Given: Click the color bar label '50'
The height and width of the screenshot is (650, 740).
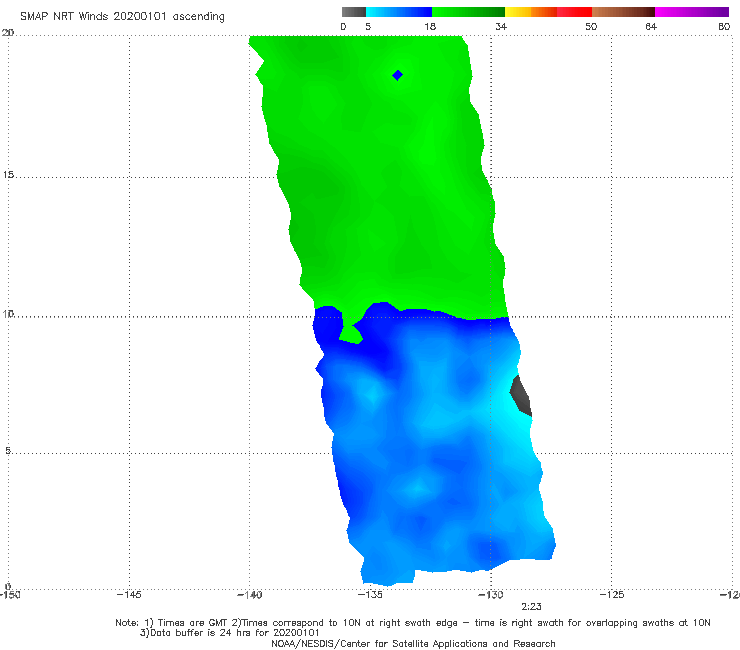Looking at the screenshot, I should coord(591,26).
